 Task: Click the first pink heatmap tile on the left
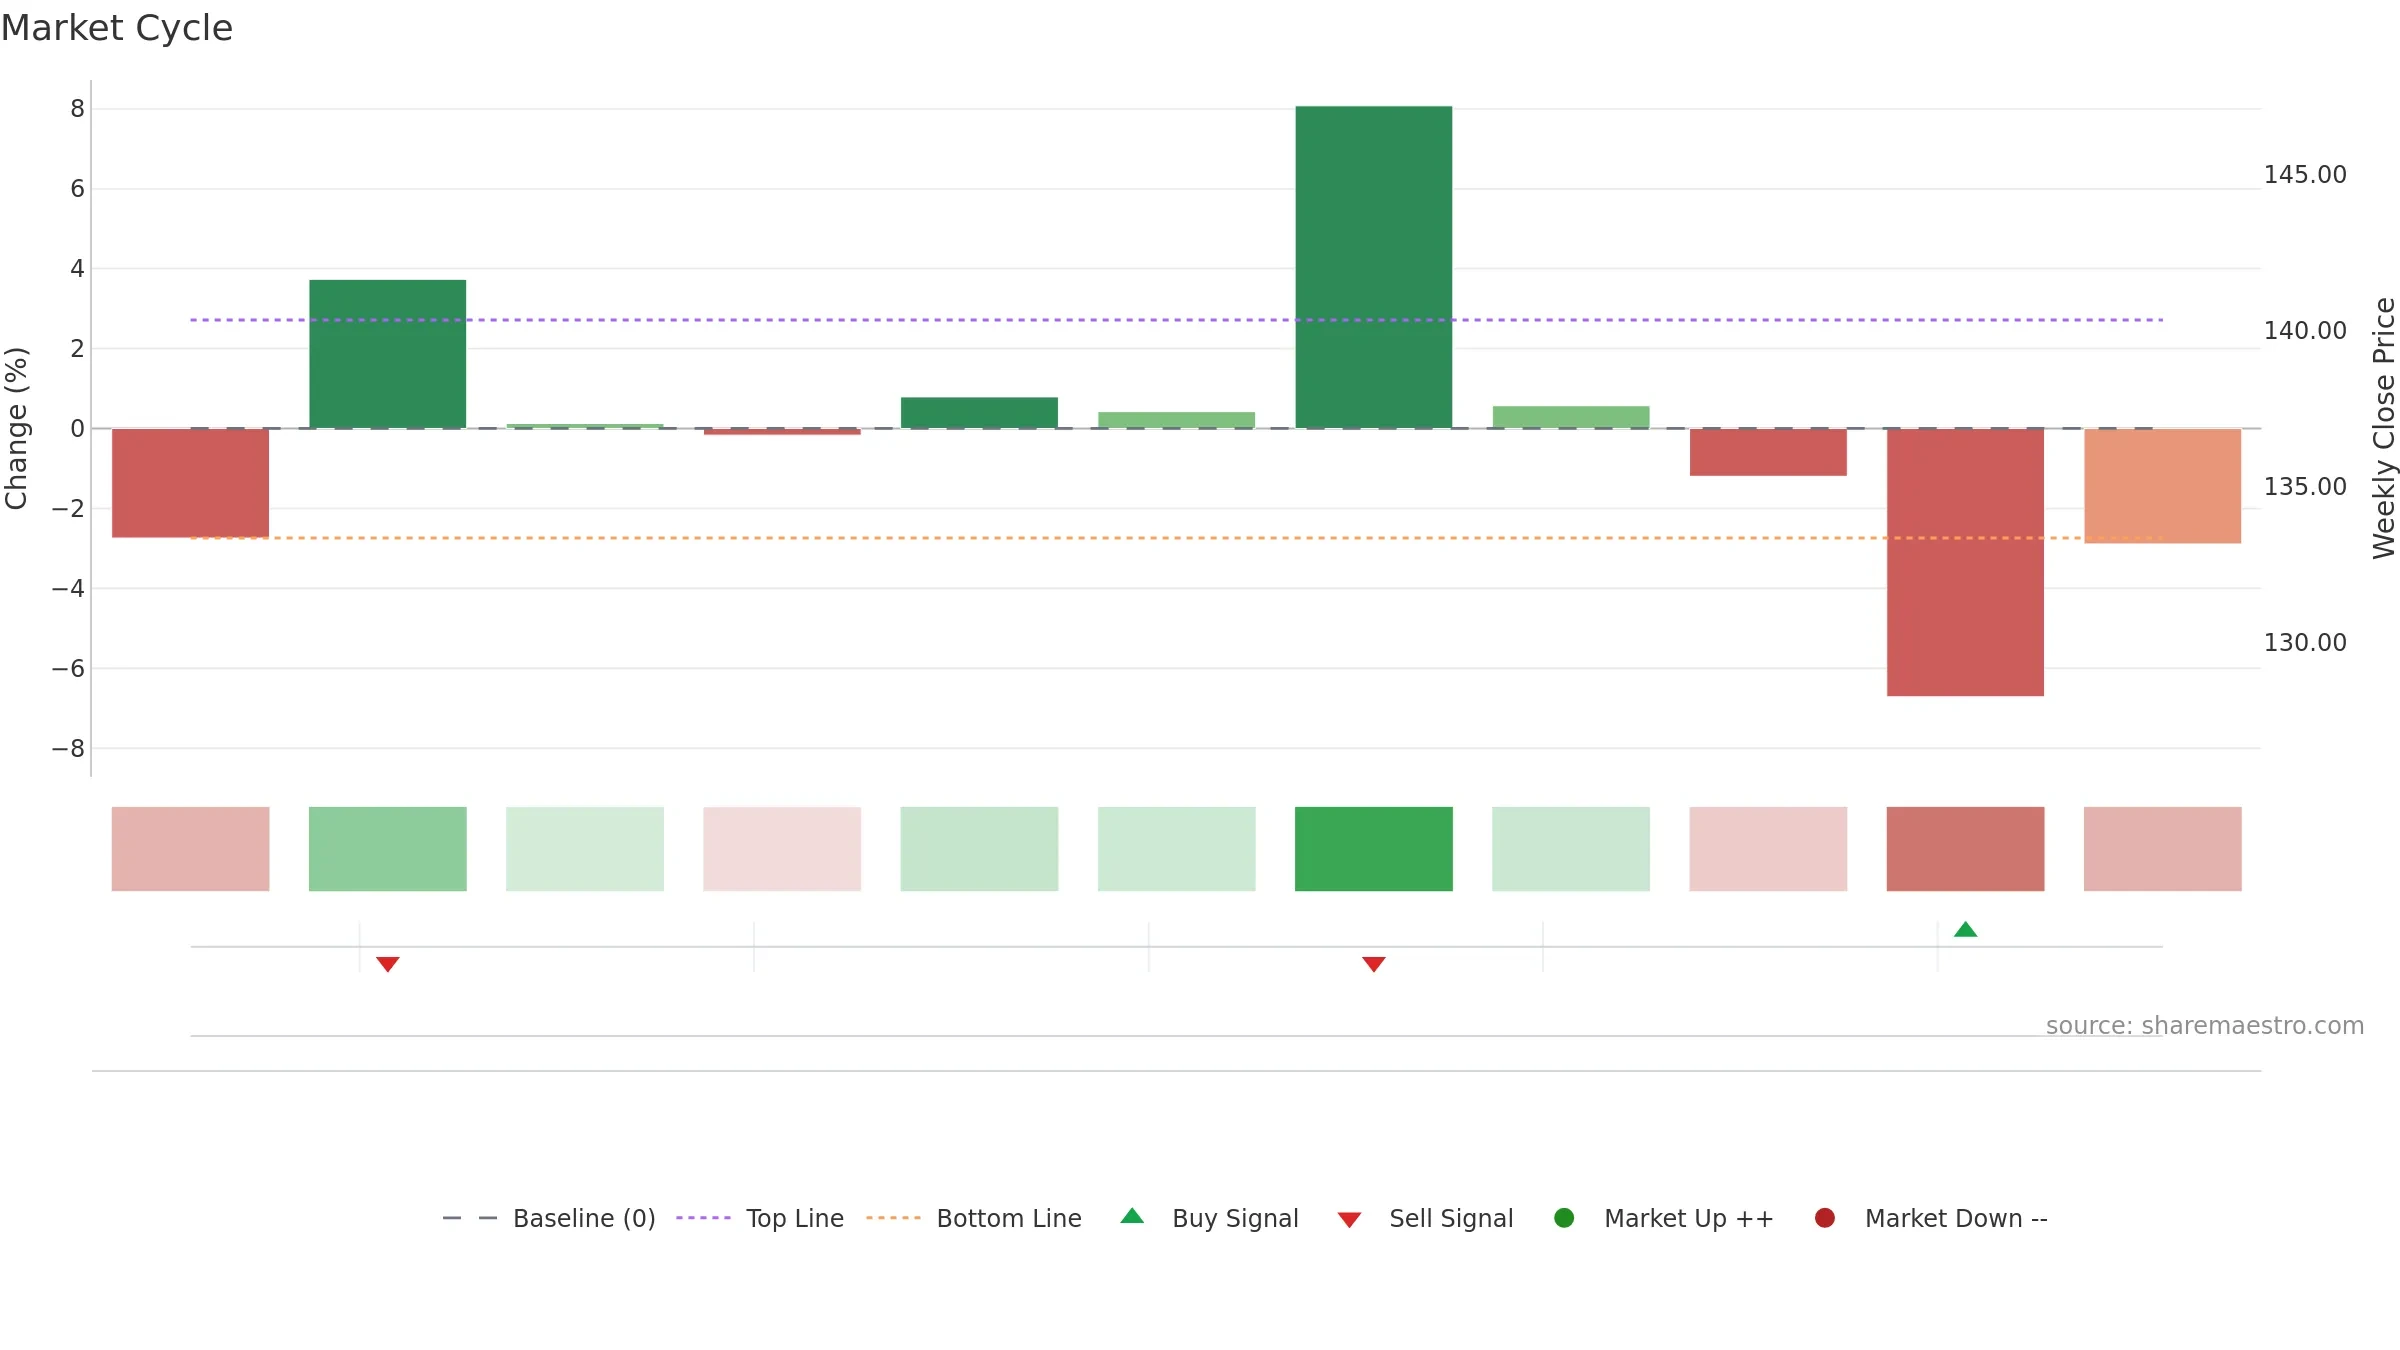[190, 849]
